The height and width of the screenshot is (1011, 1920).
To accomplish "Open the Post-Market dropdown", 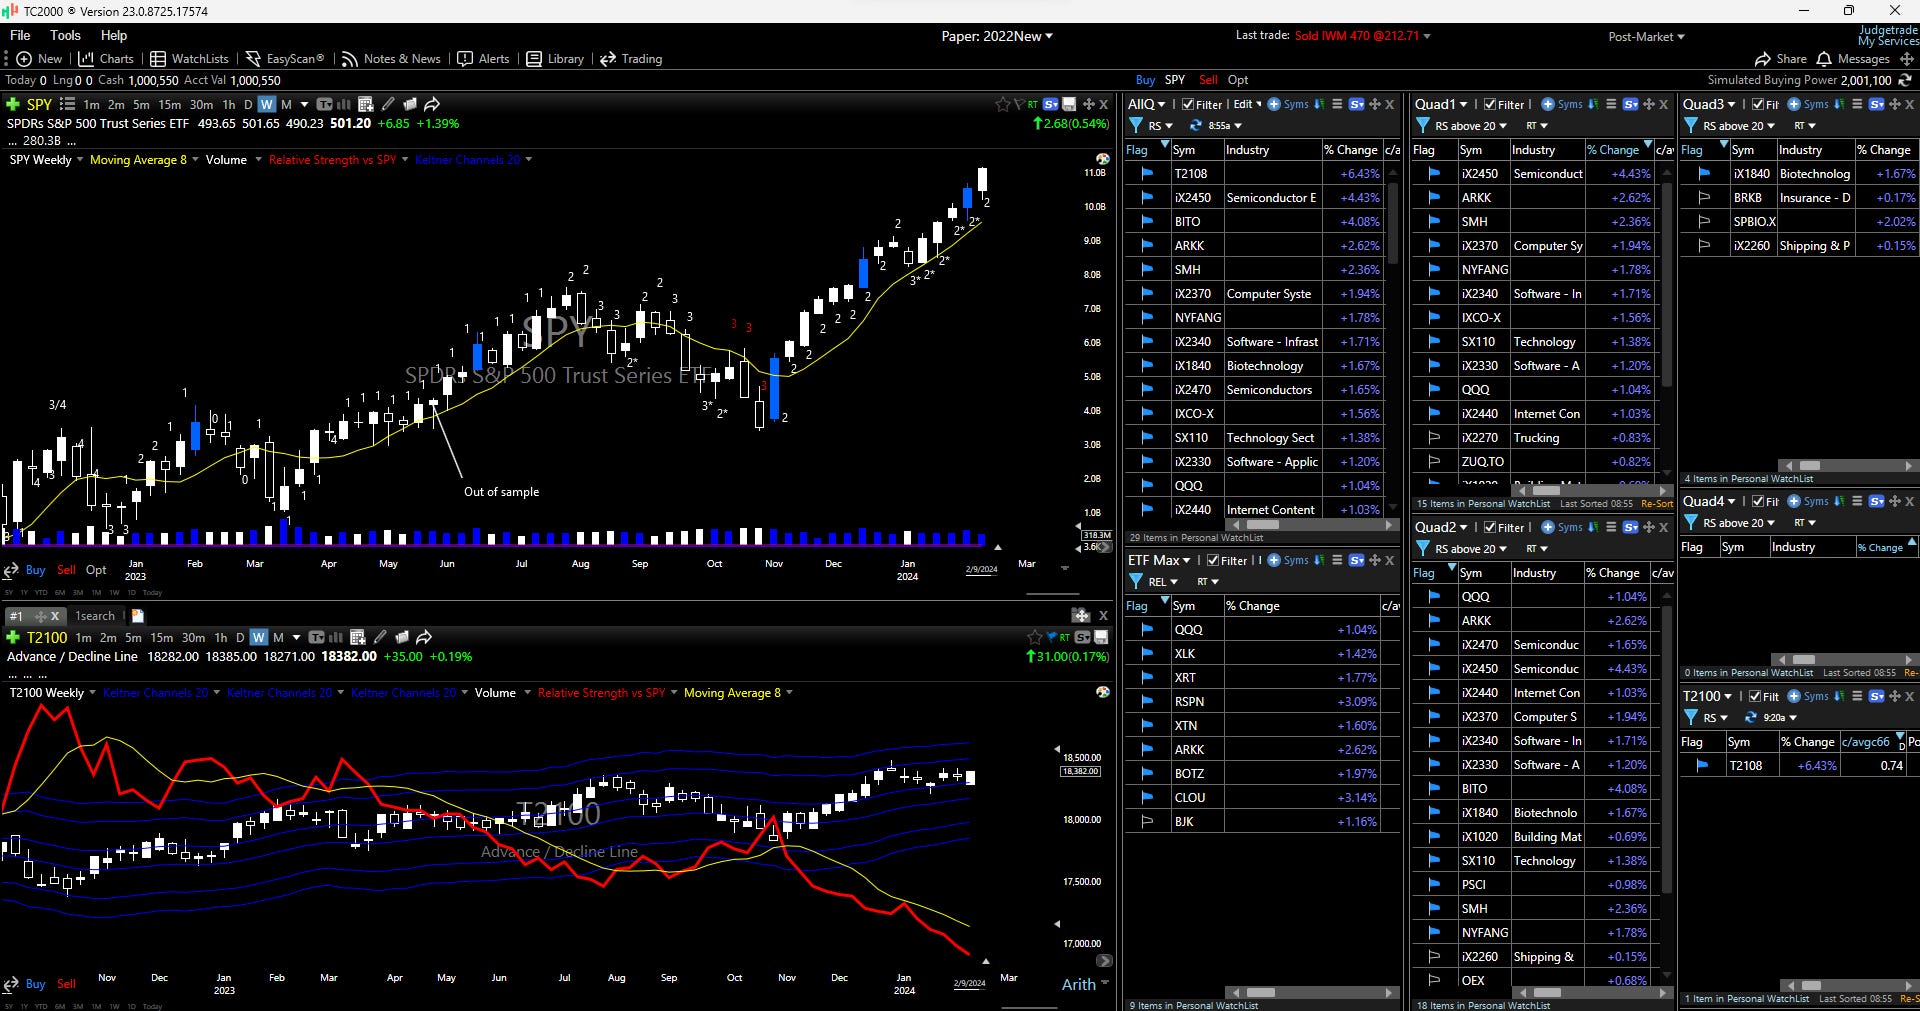I will click(x=1646, y=37).
